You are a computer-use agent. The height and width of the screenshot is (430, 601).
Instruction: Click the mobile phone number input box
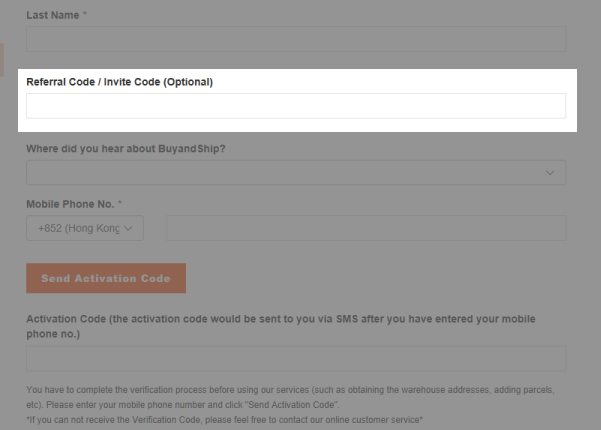[366, 228]
